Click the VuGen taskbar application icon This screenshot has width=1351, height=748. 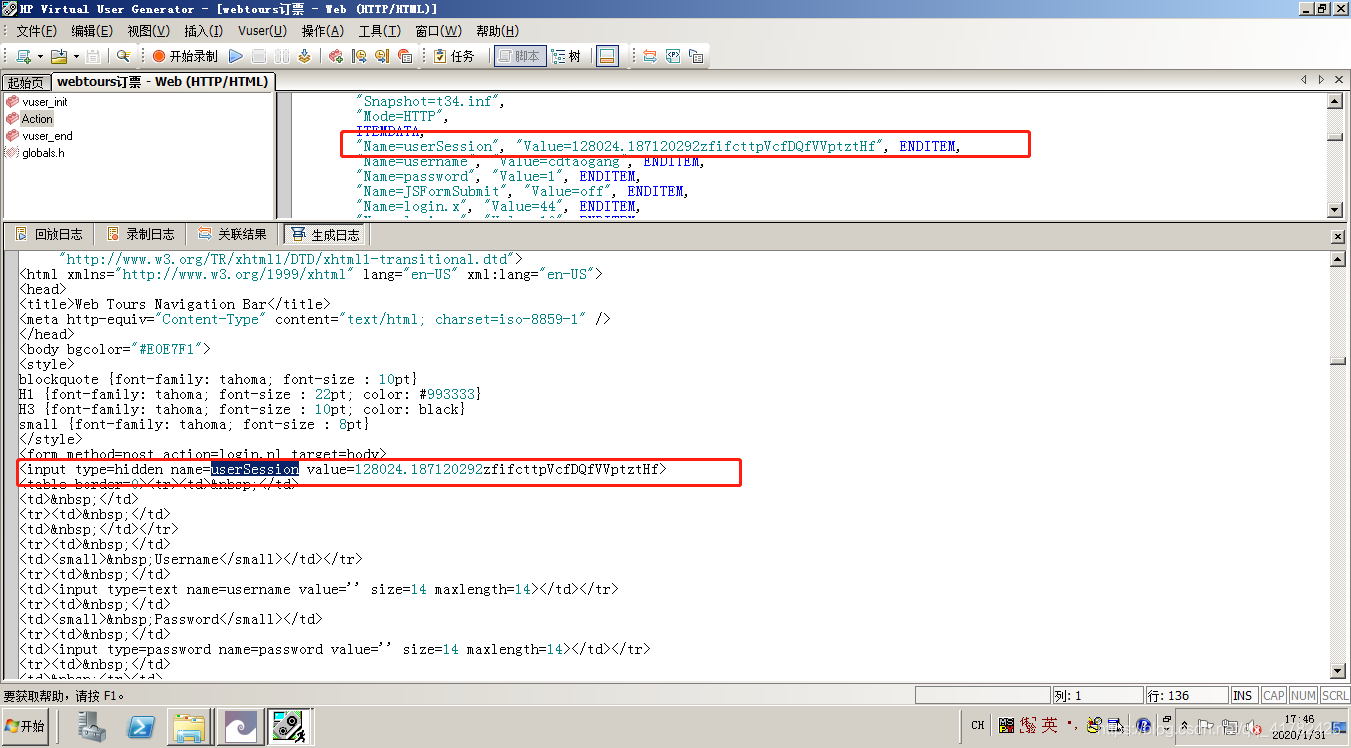[x=291, y=726]
